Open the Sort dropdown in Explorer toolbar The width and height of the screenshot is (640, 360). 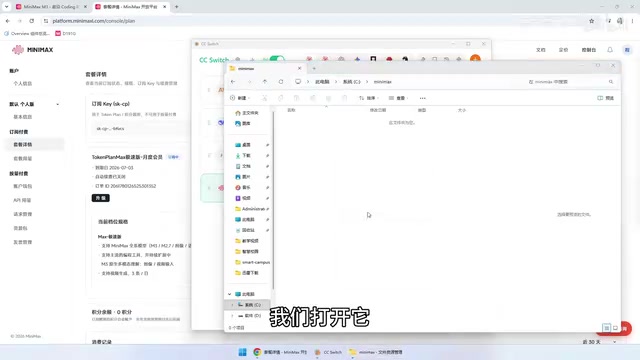pos(369,98)
